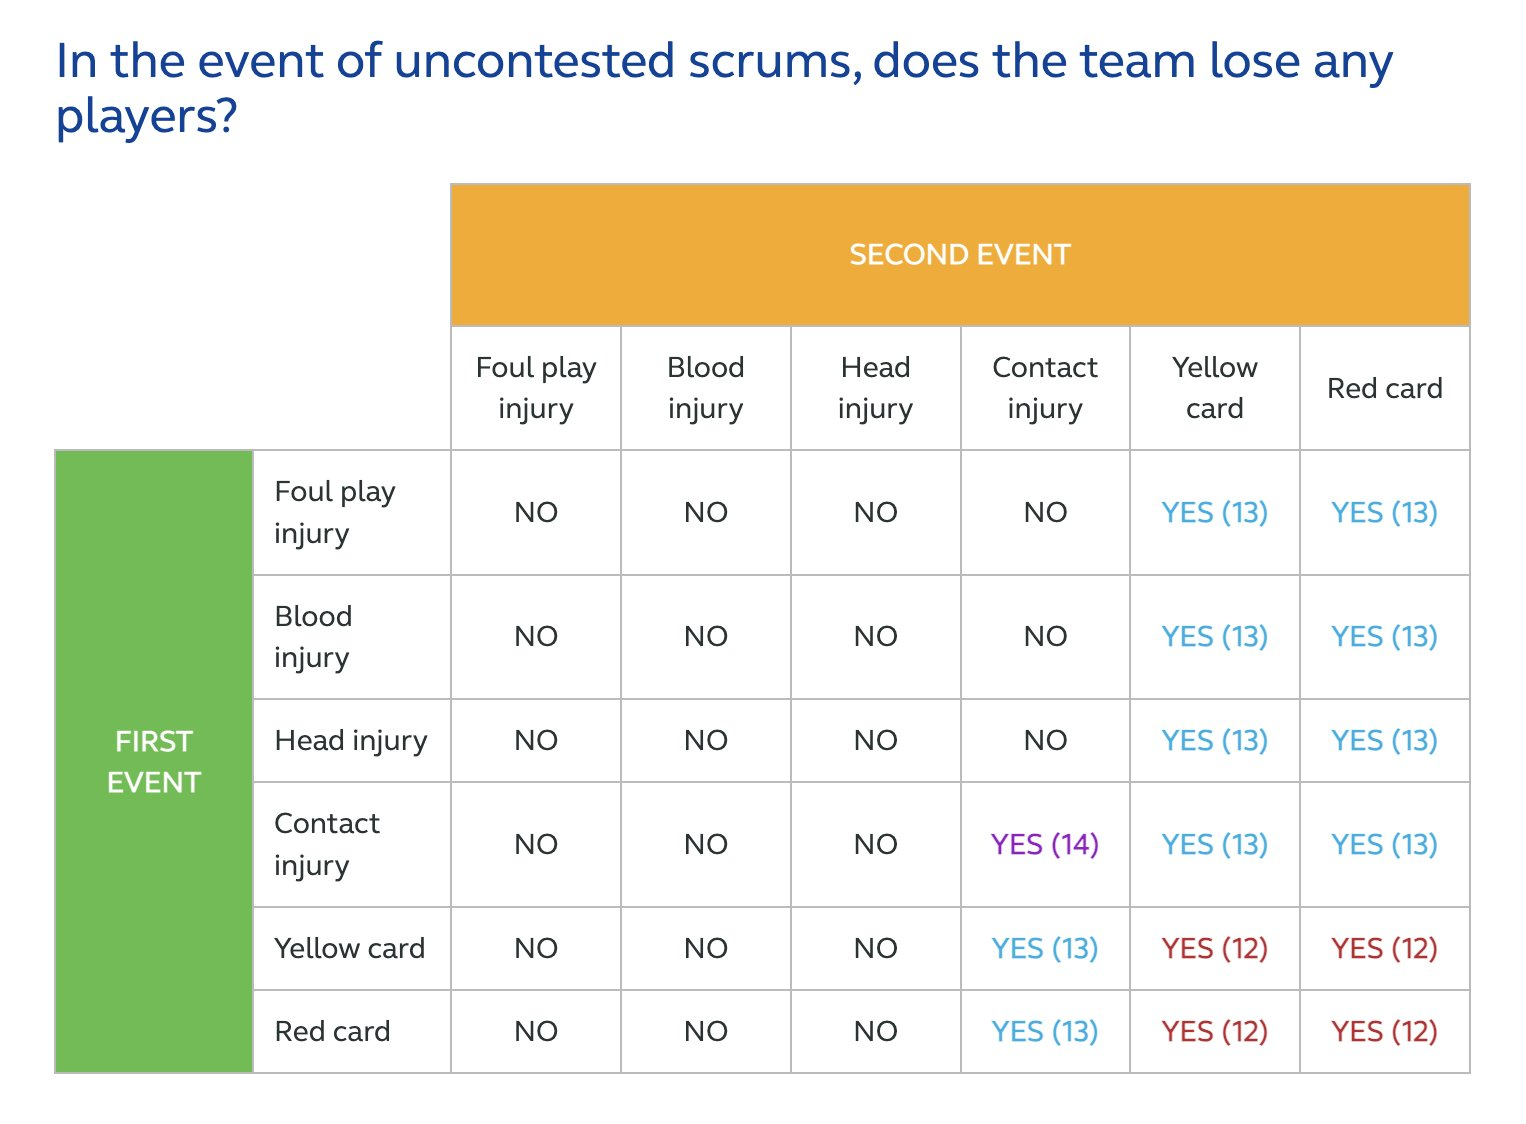Click the Yellow card column header
Screen dimensions: 1526x1124
pyautogui.click(x=1215, y=388)
